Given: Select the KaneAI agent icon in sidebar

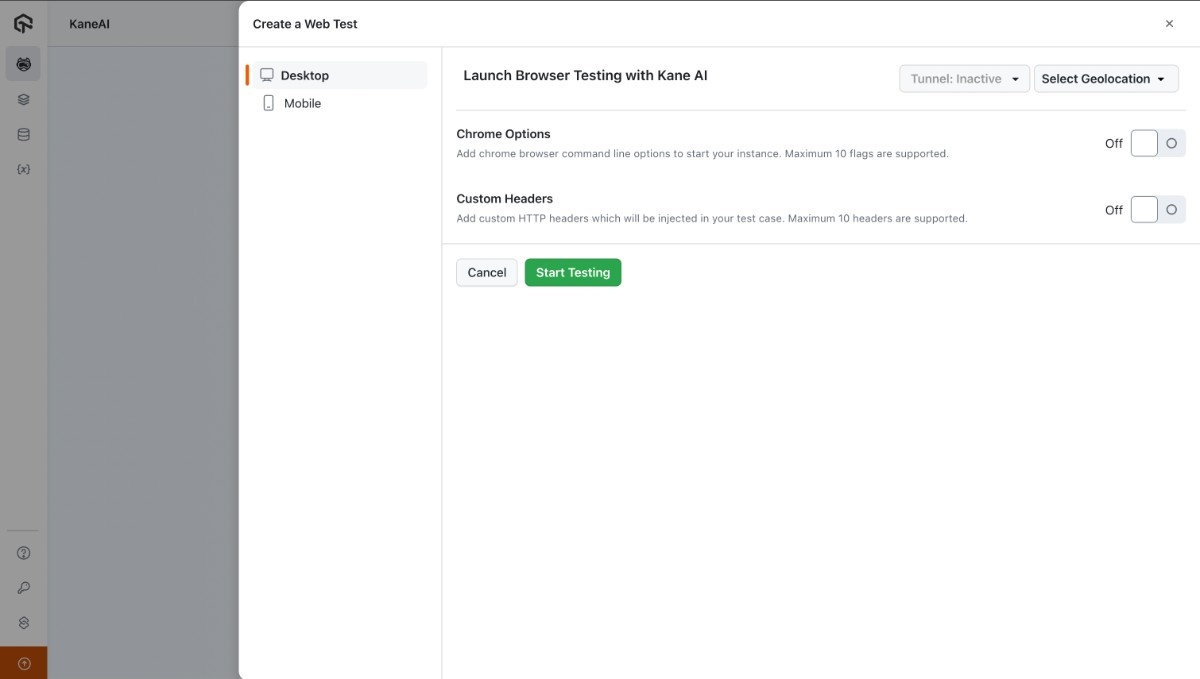Looking at the screenshot, I should (x=22, y=63).
